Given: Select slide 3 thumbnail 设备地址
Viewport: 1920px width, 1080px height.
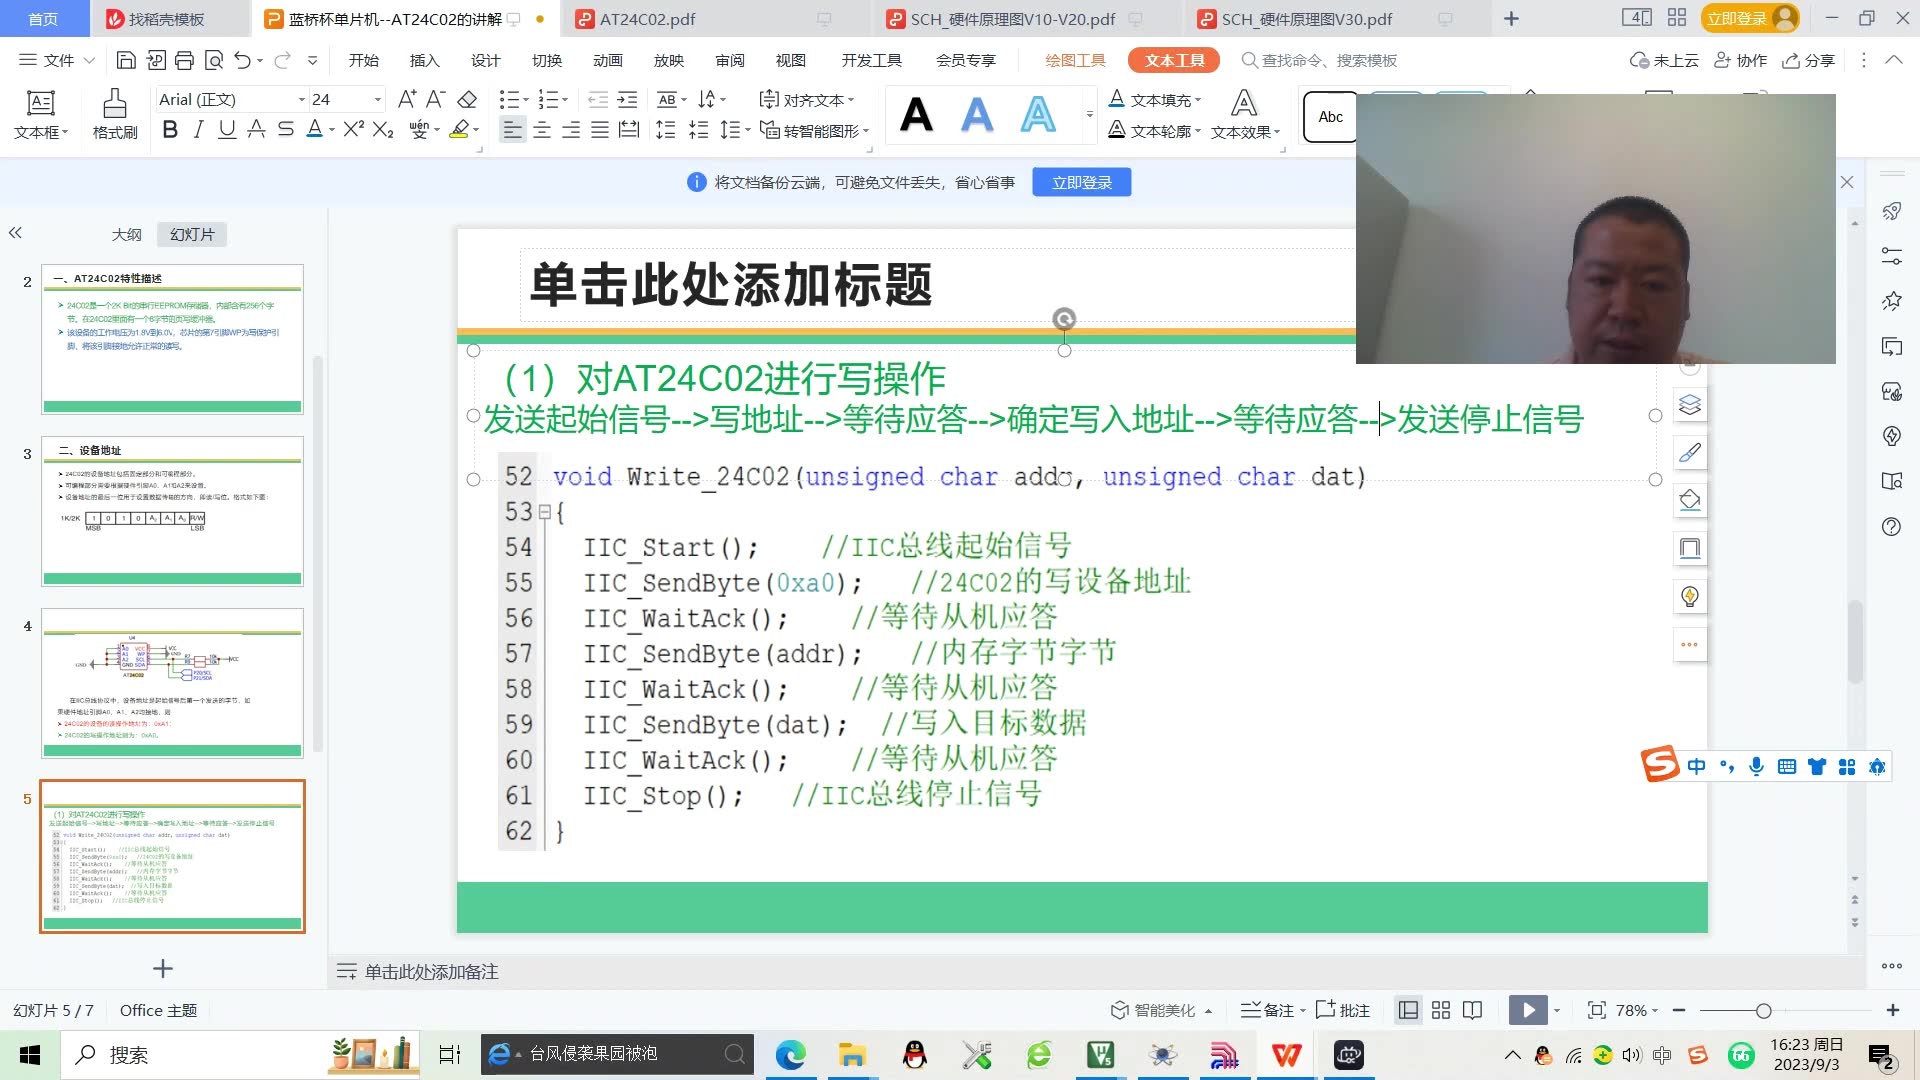Looking at the screenshot, I should (x=172, y=511).
